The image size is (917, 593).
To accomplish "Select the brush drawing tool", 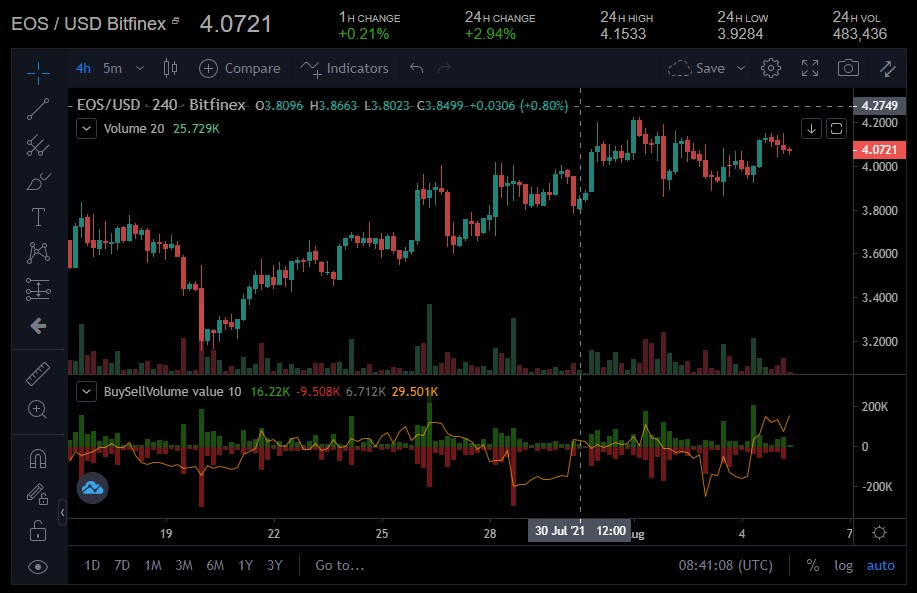I will [38, 182].
